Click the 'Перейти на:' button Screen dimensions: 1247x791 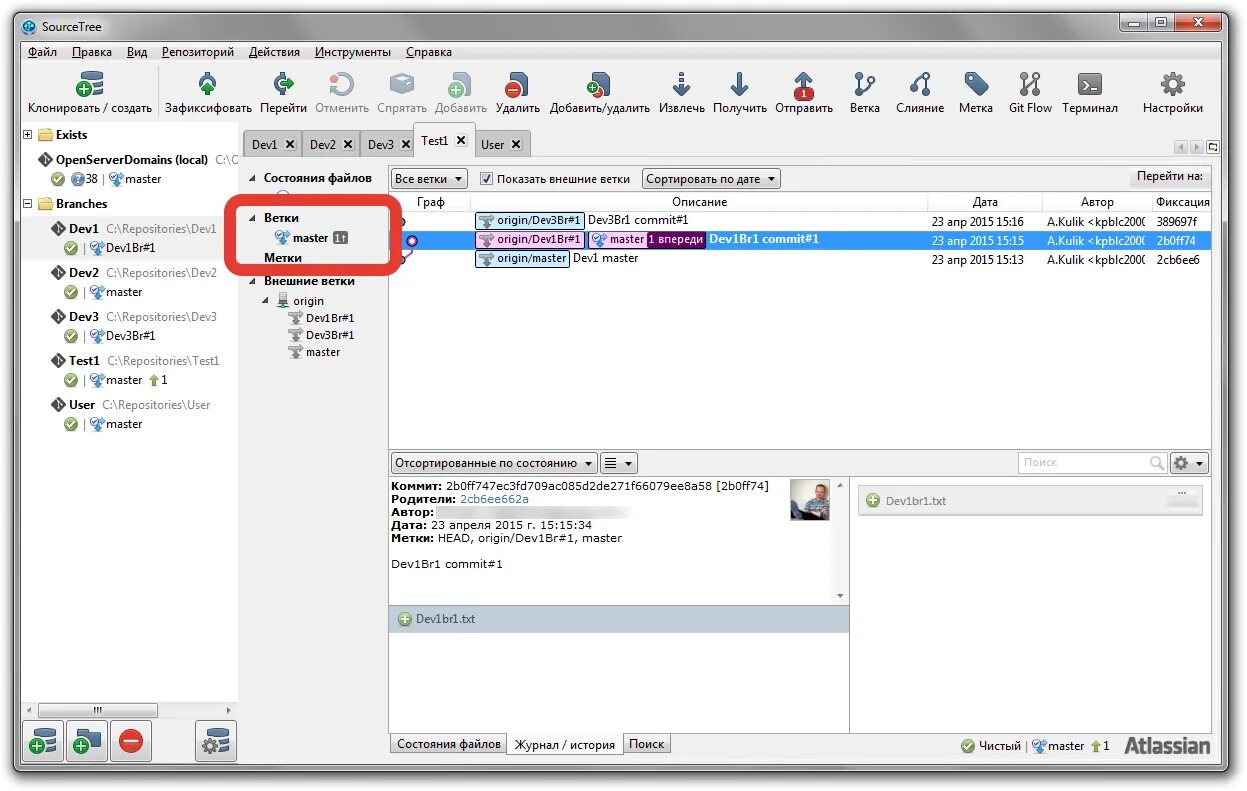[1169, 177]
